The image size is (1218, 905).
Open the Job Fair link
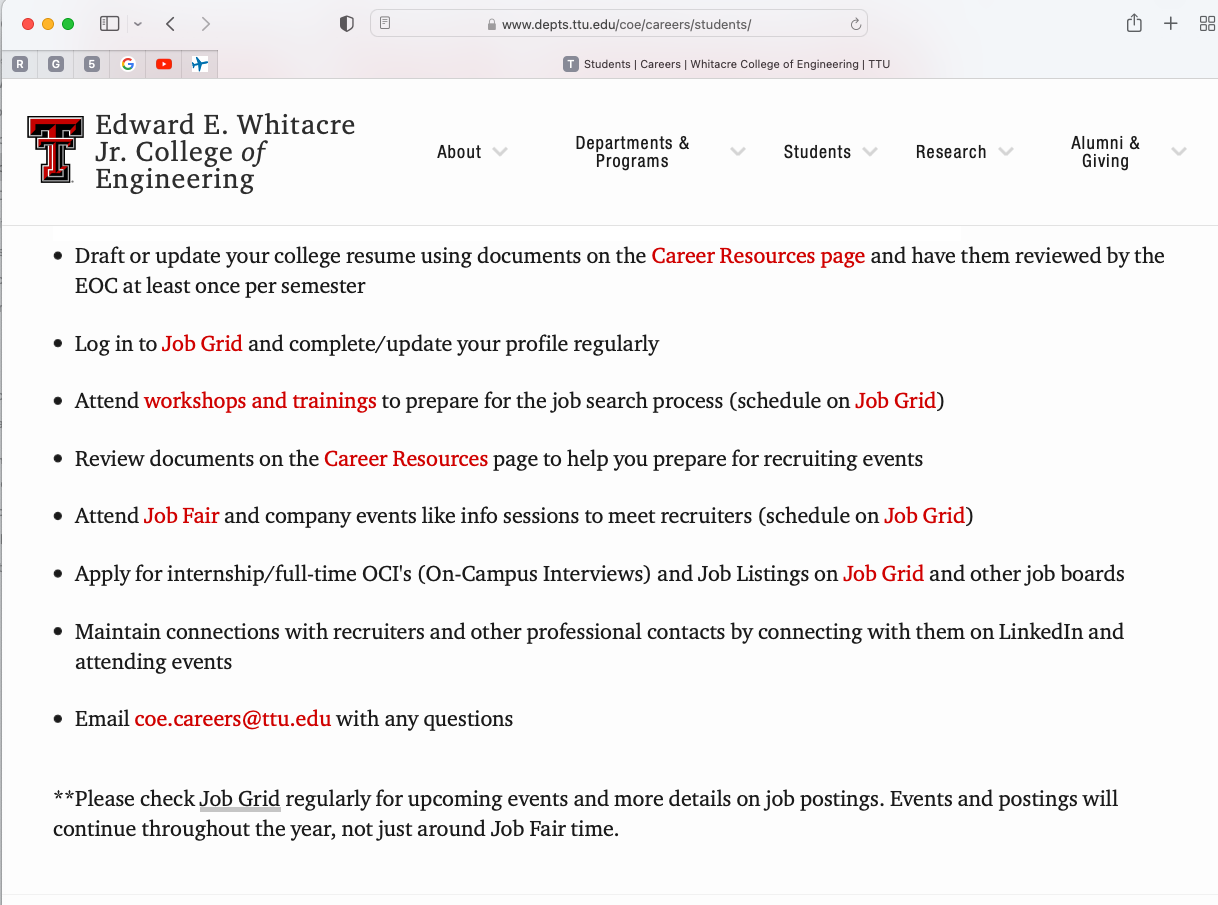(181, 516)
